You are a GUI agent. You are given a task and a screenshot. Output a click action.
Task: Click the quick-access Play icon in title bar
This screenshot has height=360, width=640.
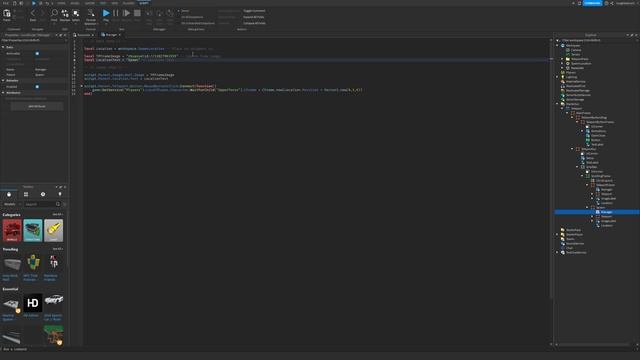pyautogui.click(x=33, y=3)
